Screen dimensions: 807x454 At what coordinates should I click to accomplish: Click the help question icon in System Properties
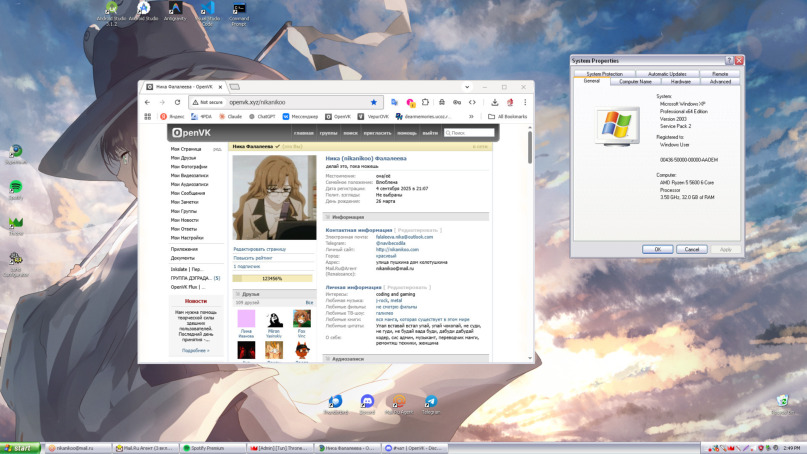point(729,60)
